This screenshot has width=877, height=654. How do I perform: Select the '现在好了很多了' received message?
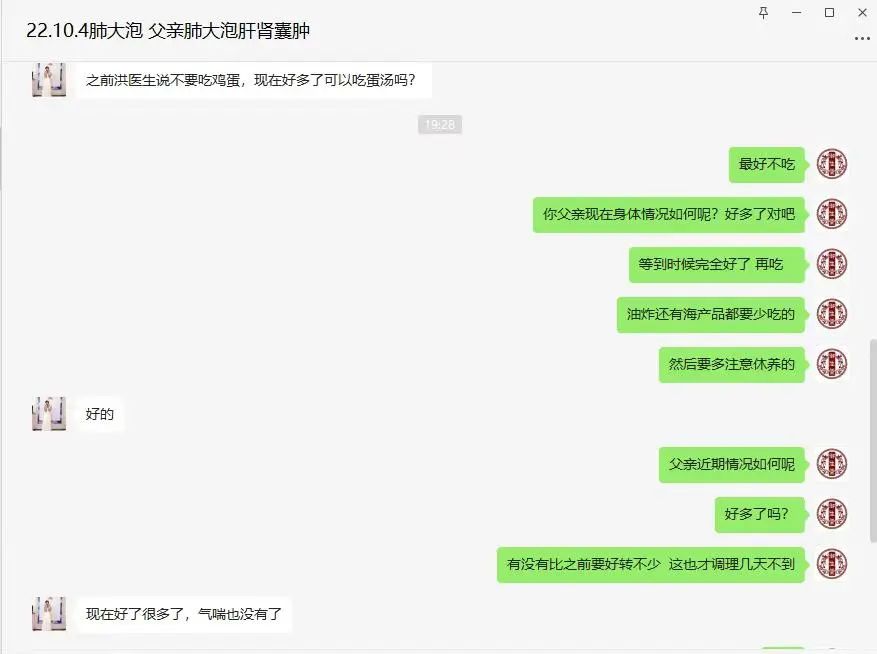tap(183, 614)
